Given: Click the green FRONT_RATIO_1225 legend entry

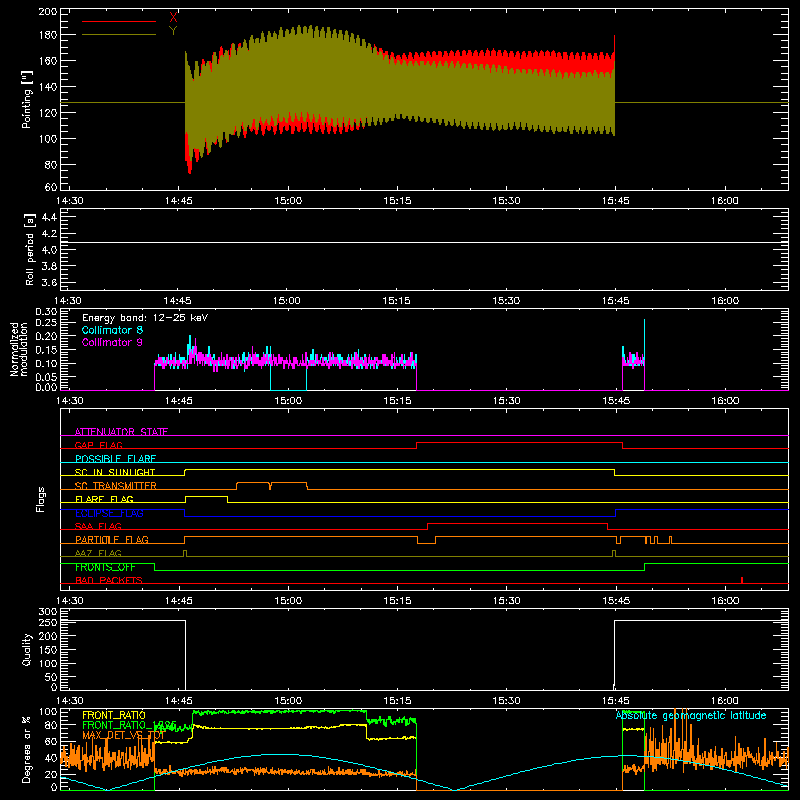Looking at the screenshot, I should 129,725.
